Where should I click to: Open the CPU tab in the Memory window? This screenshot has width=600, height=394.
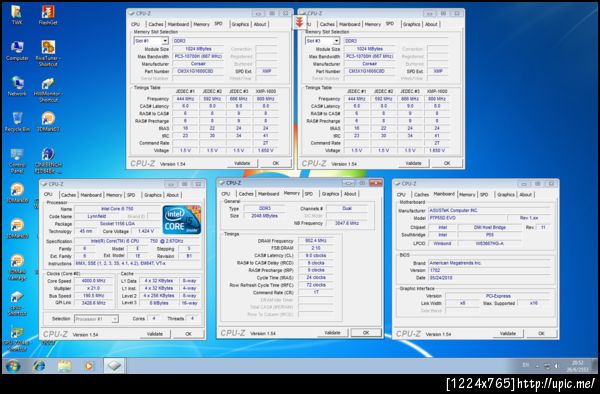pos(226,194)
